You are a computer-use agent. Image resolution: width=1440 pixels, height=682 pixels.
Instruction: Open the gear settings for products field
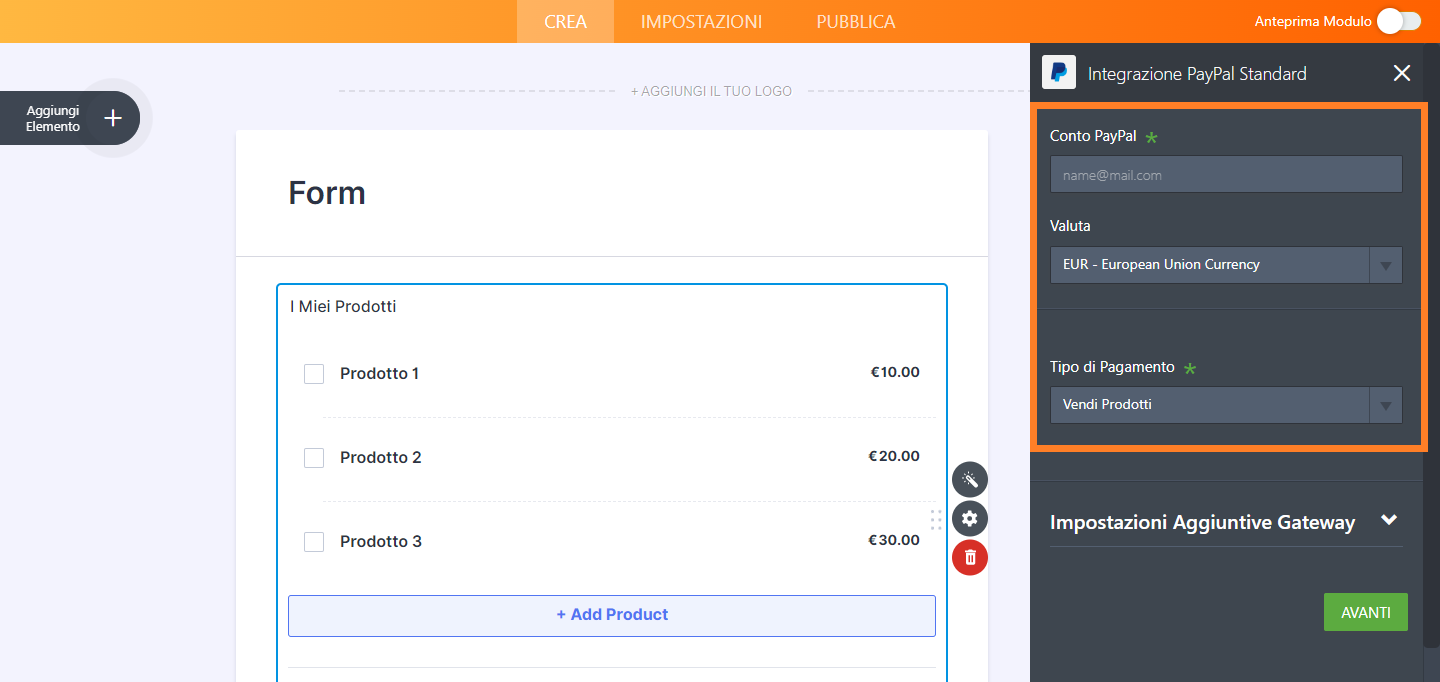click(x=970, y=519)
